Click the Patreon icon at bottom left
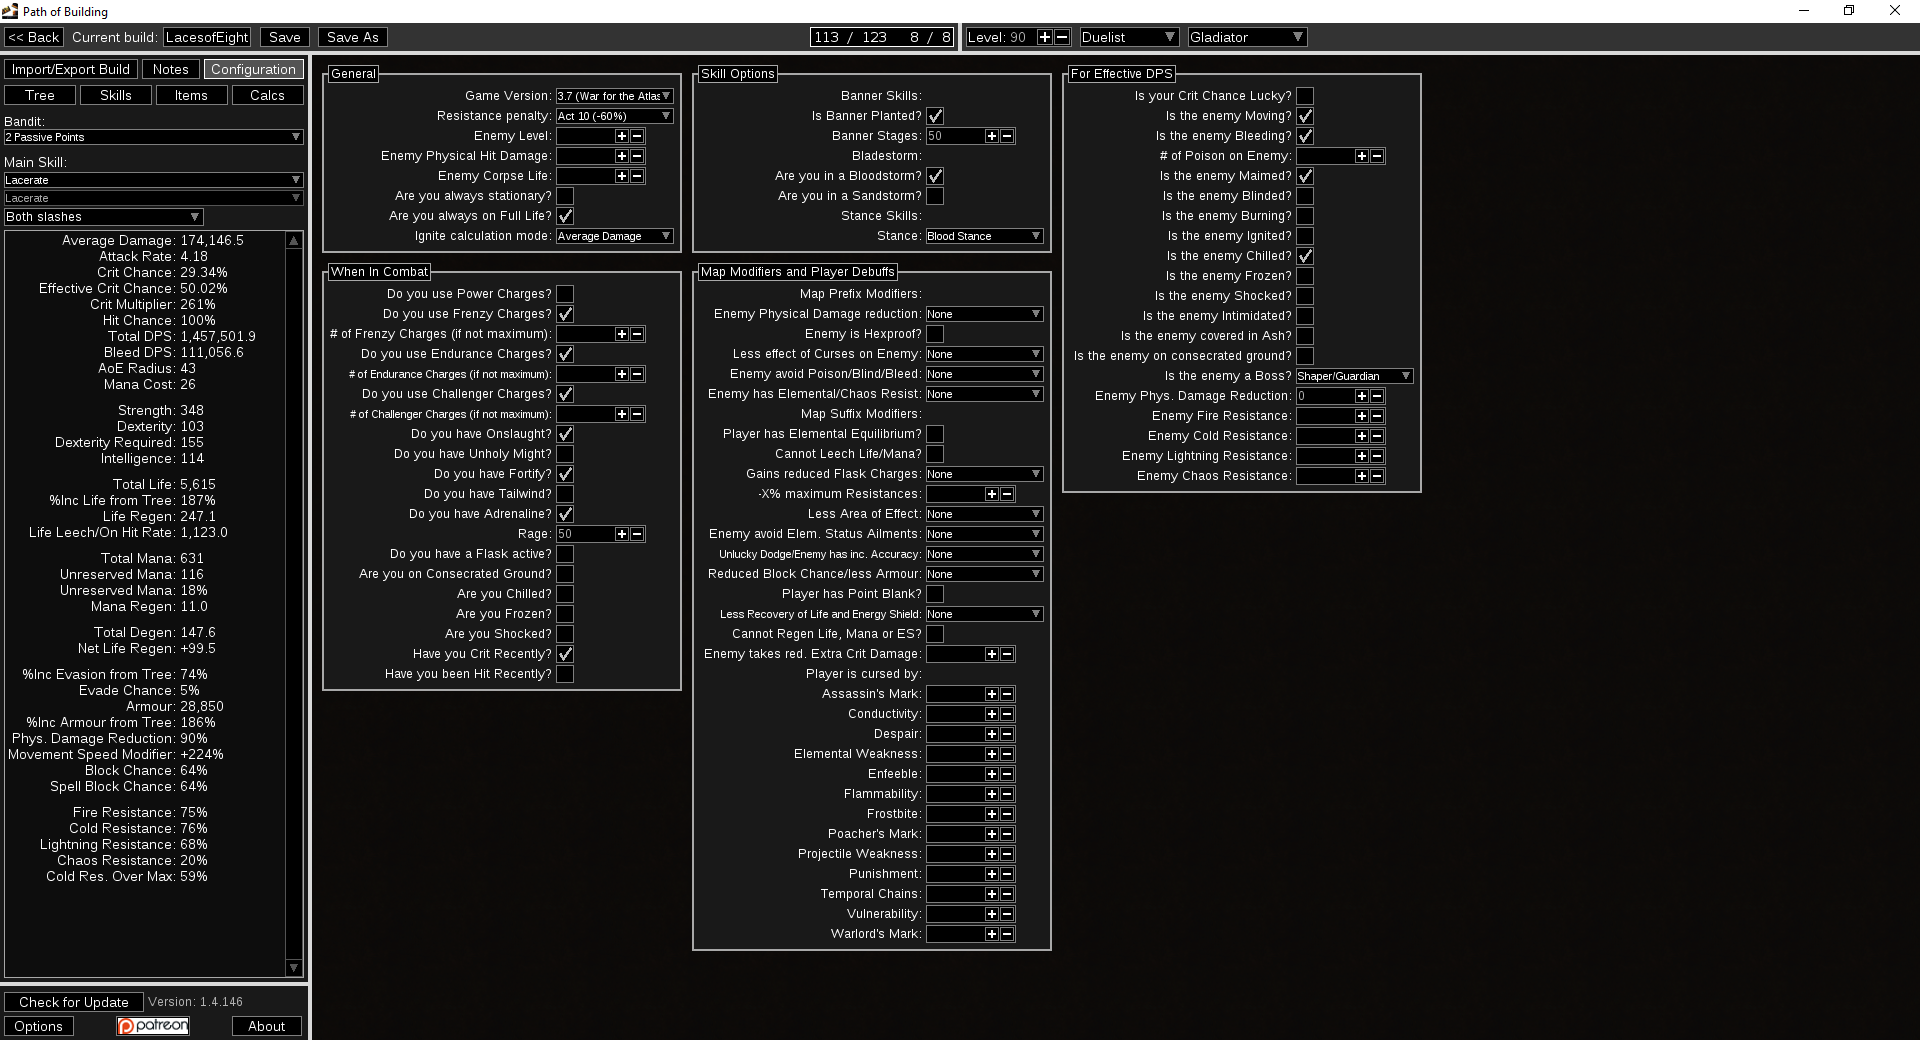This screenshot has width=1920, height=1040. coord(152,1025)
